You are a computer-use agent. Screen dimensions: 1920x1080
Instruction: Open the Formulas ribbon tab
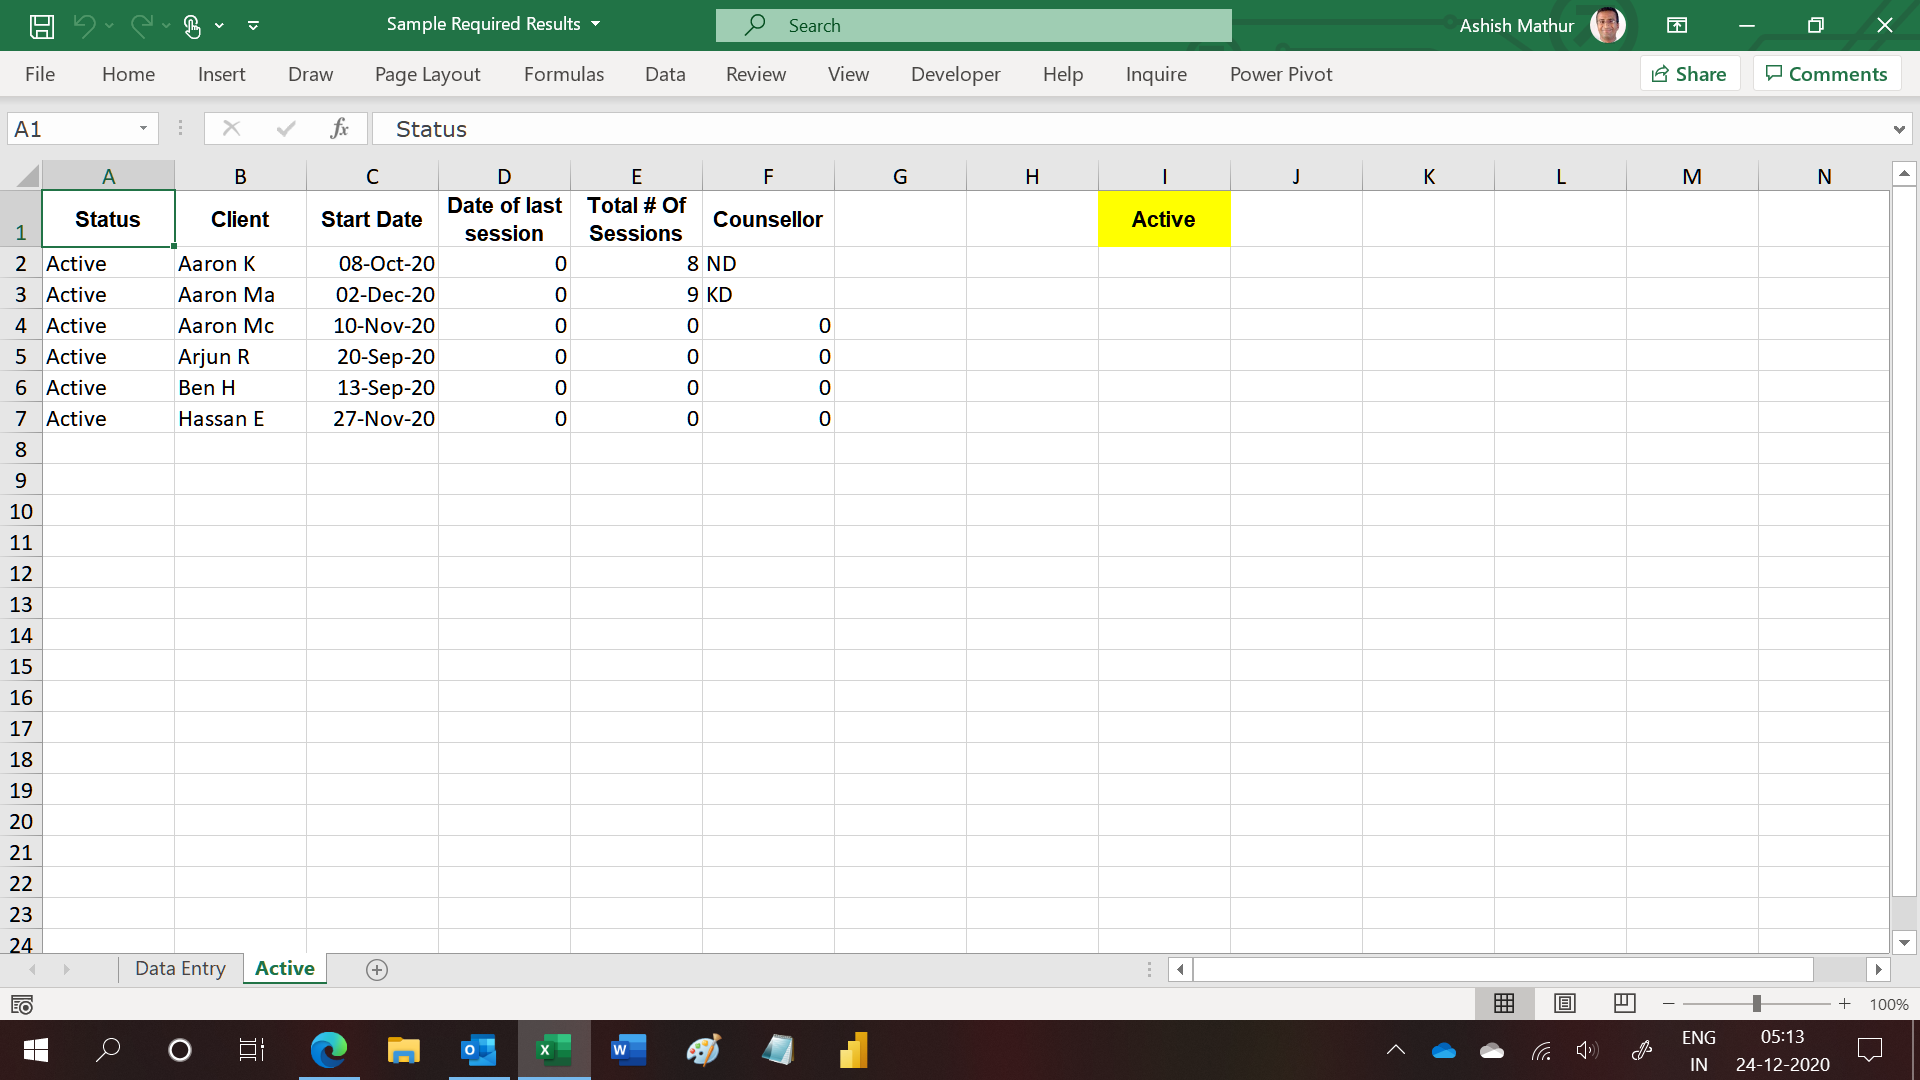(x=563, y=74)
